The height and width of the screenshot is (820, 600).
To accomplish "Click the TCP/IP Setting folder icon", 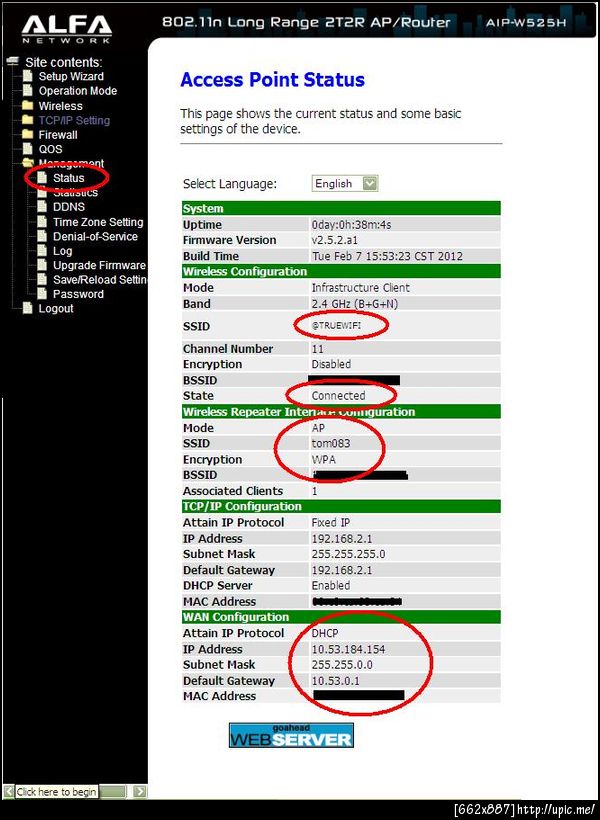I will coord(28,120).
